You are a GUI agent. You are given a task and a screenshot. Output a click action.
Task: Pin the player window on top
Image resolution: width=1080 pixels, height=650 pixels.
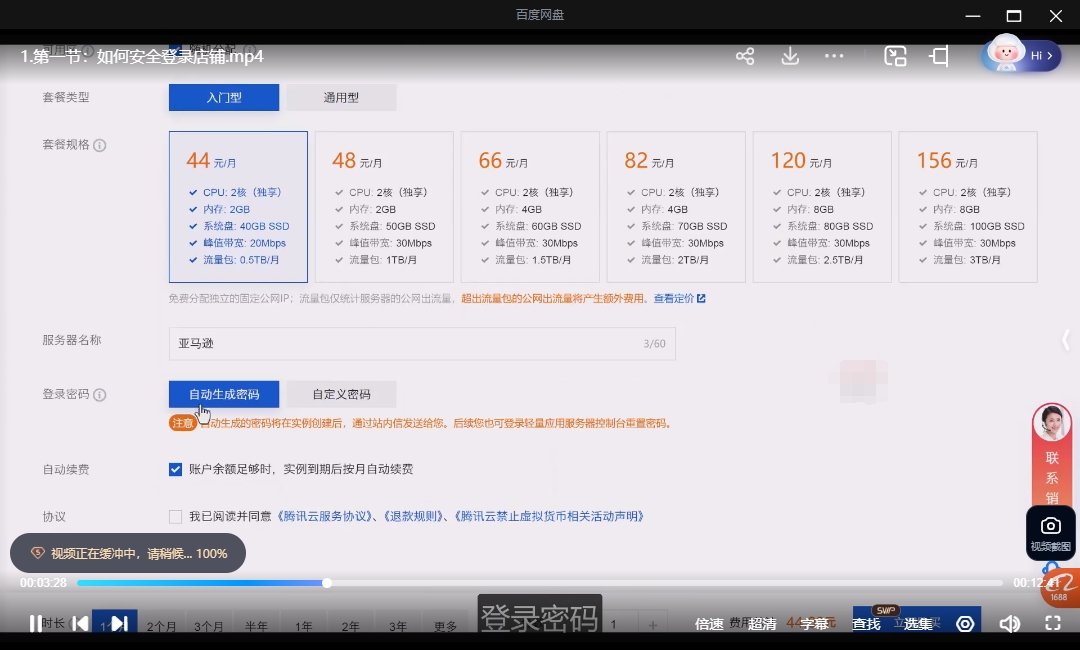point(940,56)
